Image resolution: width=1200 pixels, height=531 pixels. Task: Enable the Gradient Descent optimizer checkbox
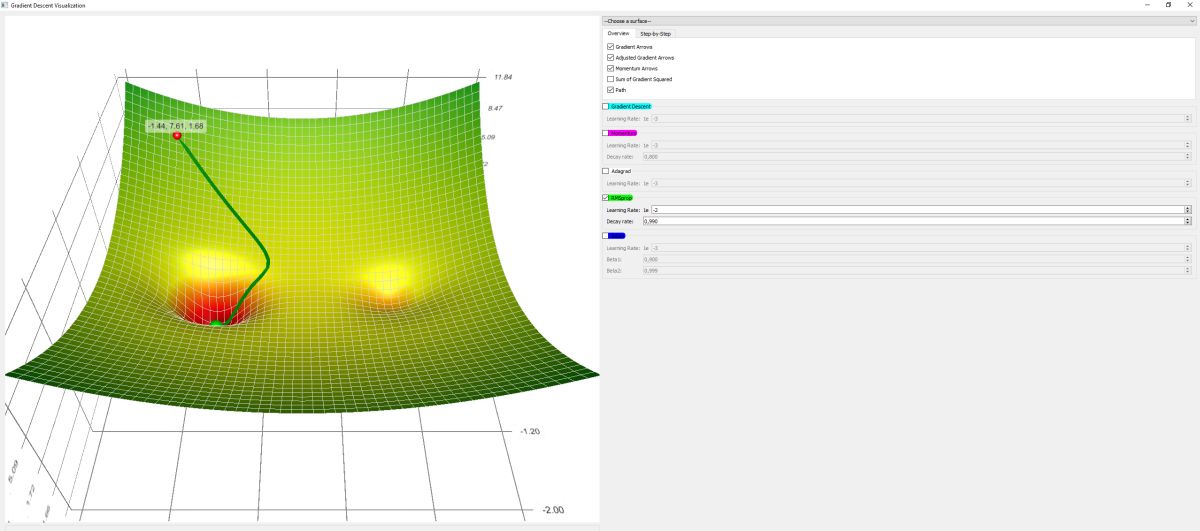pyautogui.click(x=605, y=106)
